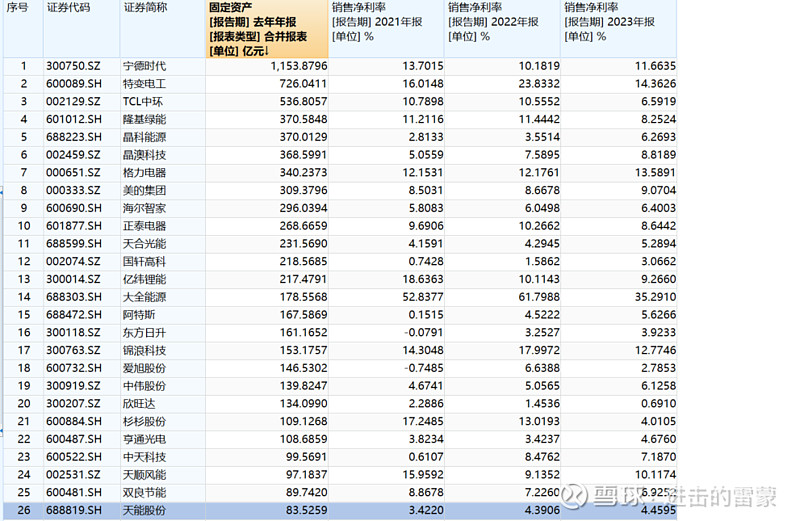Select stock code 300750.SZ

coord(73,66)
